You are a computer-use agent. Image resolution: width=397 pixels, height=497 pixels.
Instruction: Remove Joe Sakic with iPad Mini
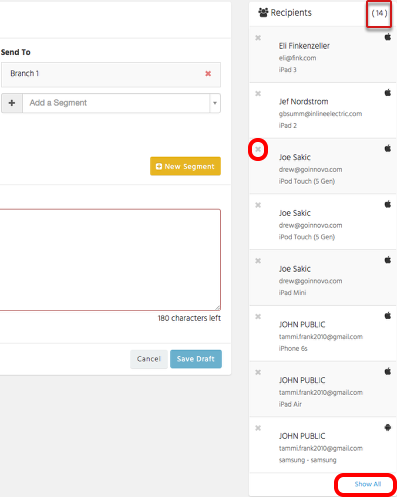(x=258, y=261)
